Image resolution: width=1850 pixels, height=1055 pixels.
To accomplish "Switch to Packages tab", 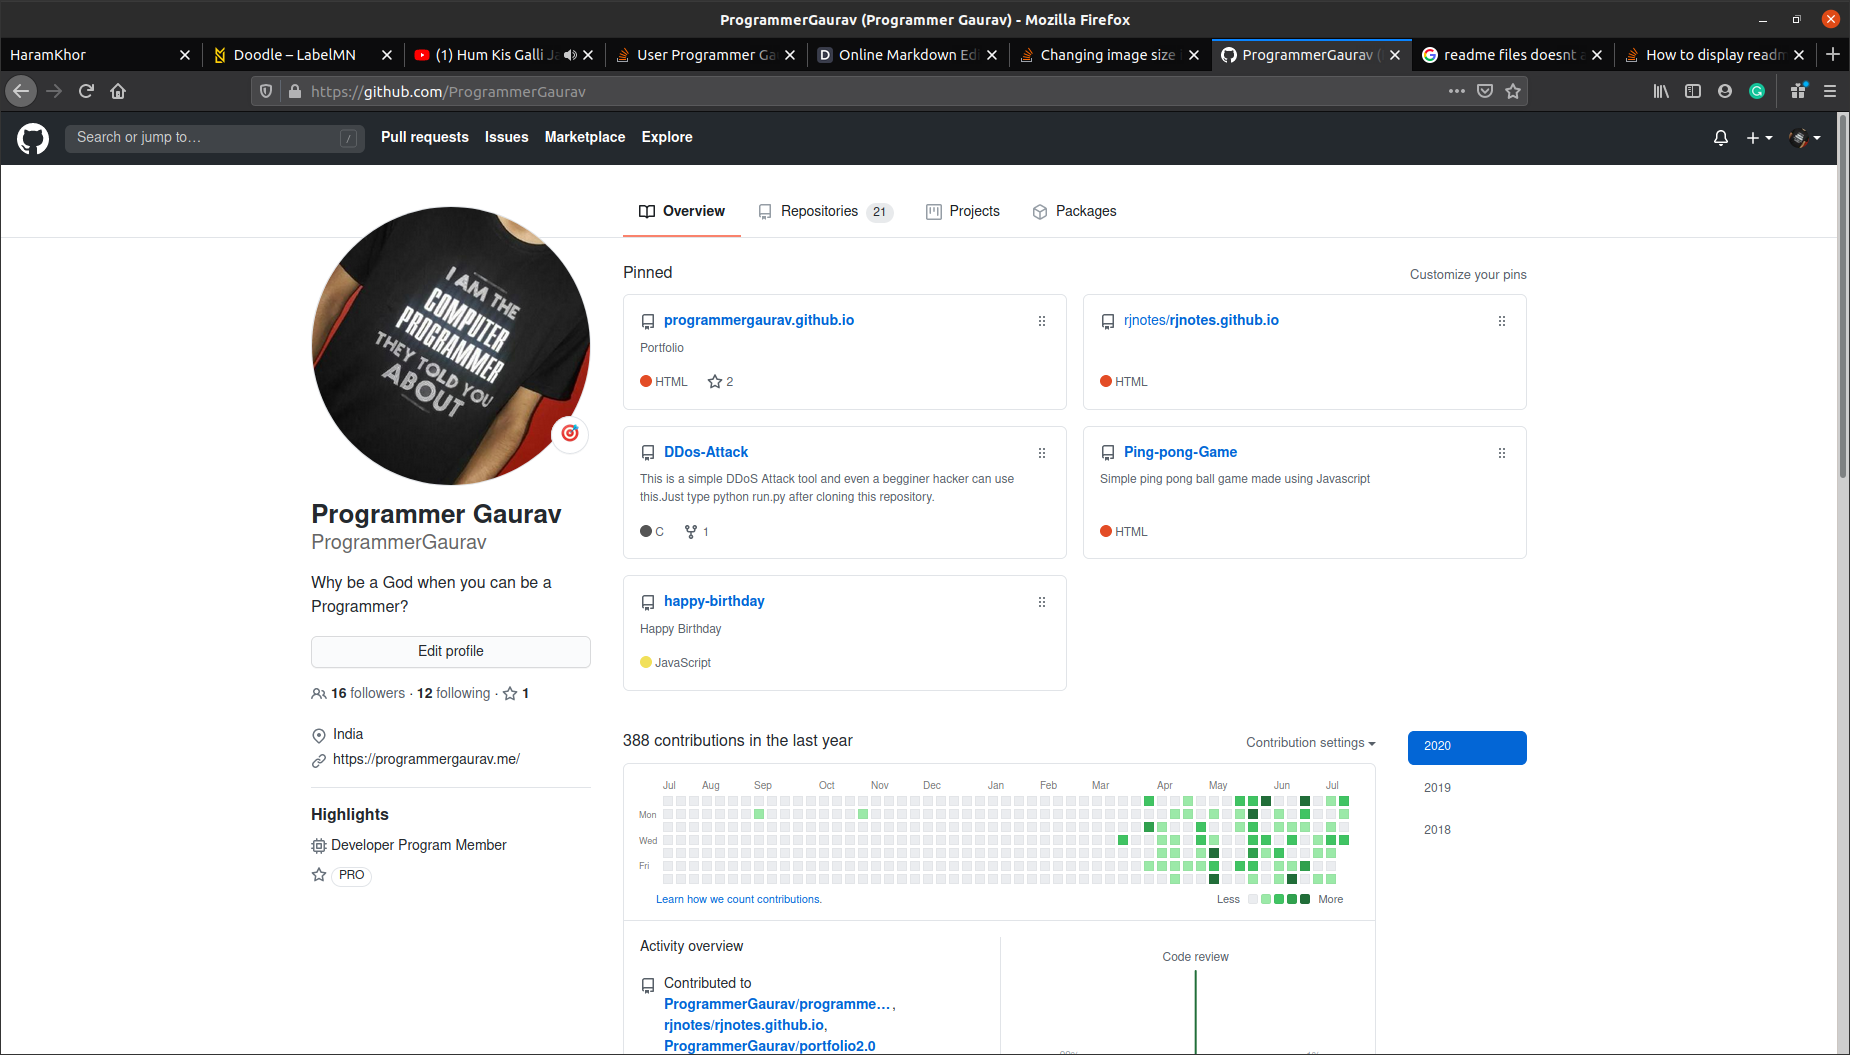I will point(1075,211).
